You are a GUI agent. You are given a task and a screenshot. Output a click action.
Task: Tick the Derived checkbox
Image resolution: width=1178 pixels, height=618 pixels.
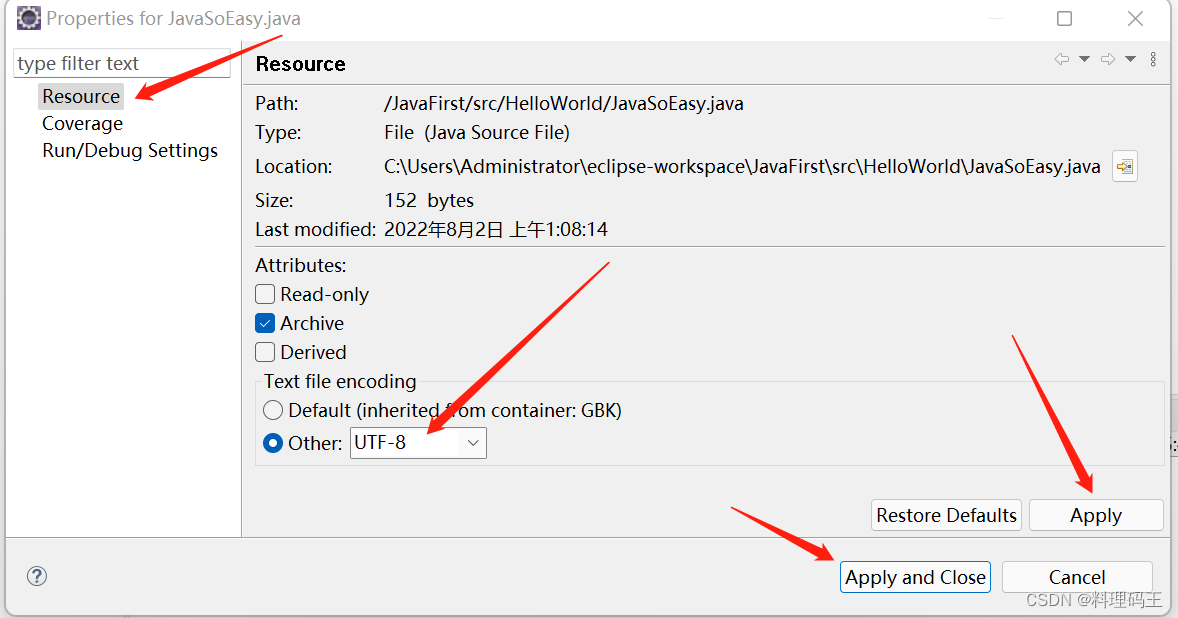click(x=265, y=352)
